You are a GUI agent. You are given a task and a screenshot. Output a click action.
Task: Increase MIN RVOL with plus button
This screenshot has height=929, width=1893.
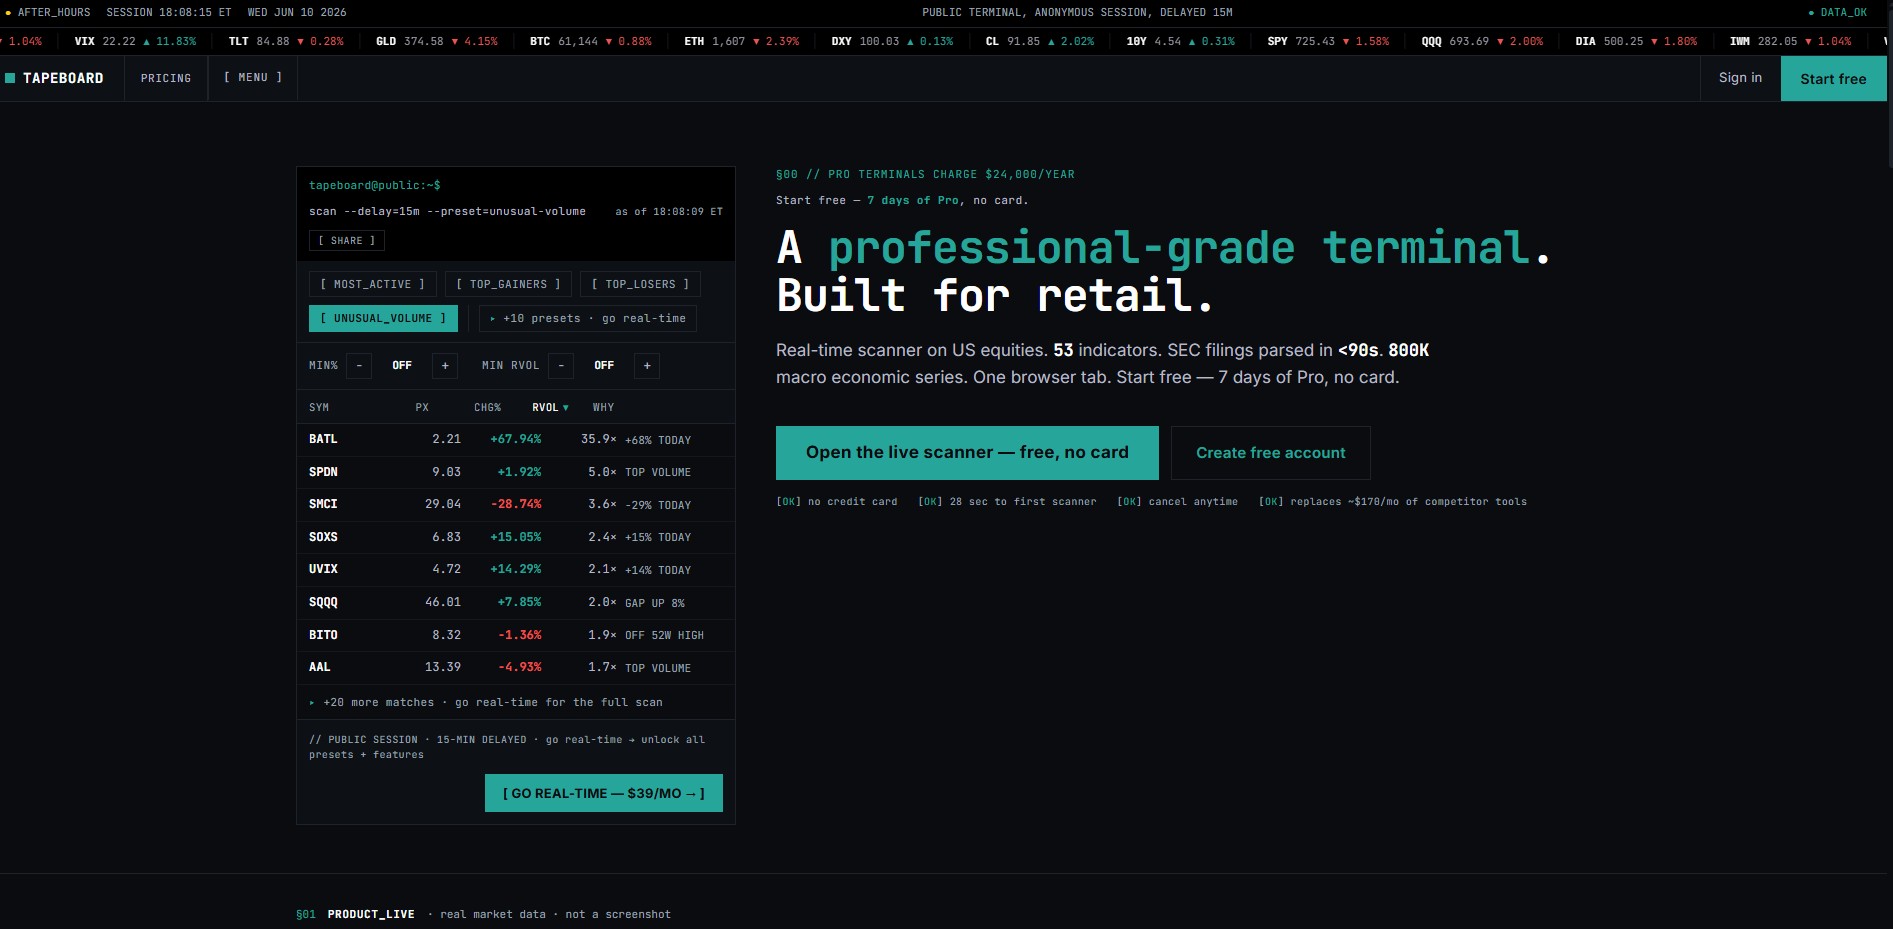tap(647, 366)
